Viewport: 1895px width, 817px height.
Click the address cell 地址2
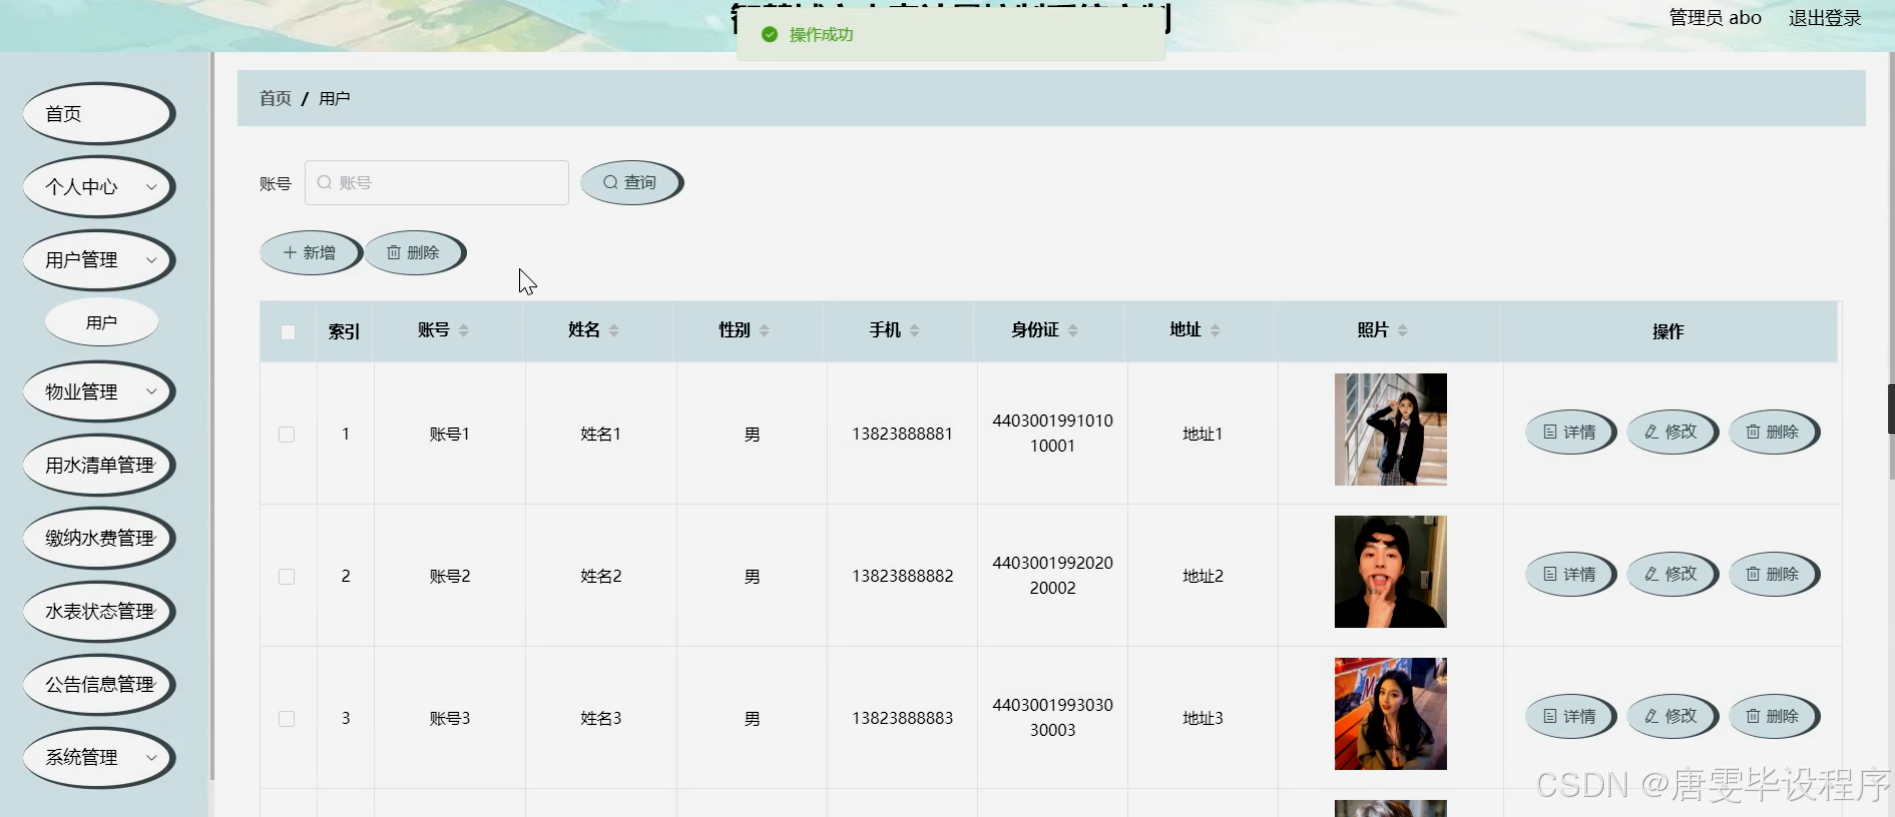click(x=1202, y=576)
